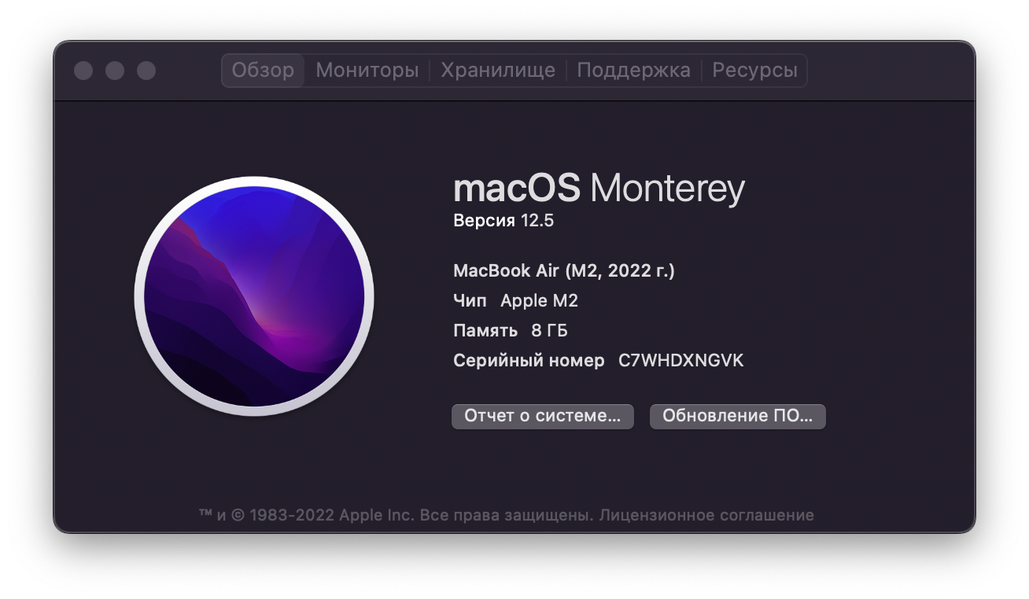Open the Мониторы tab
The height and width of the screenshot is (599, 1029).
tap(367, 70)
